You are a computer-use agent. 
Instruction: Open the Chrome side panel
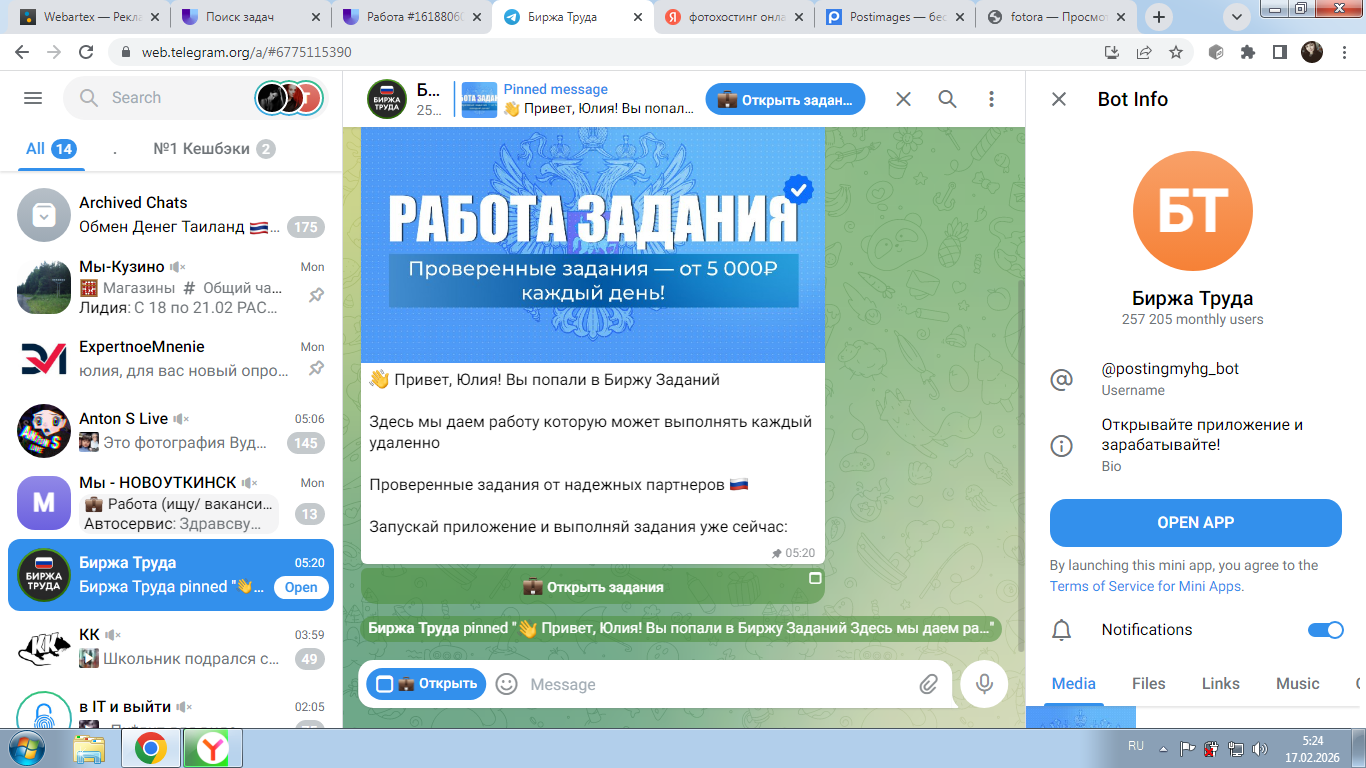click(x=1279, y=52)
